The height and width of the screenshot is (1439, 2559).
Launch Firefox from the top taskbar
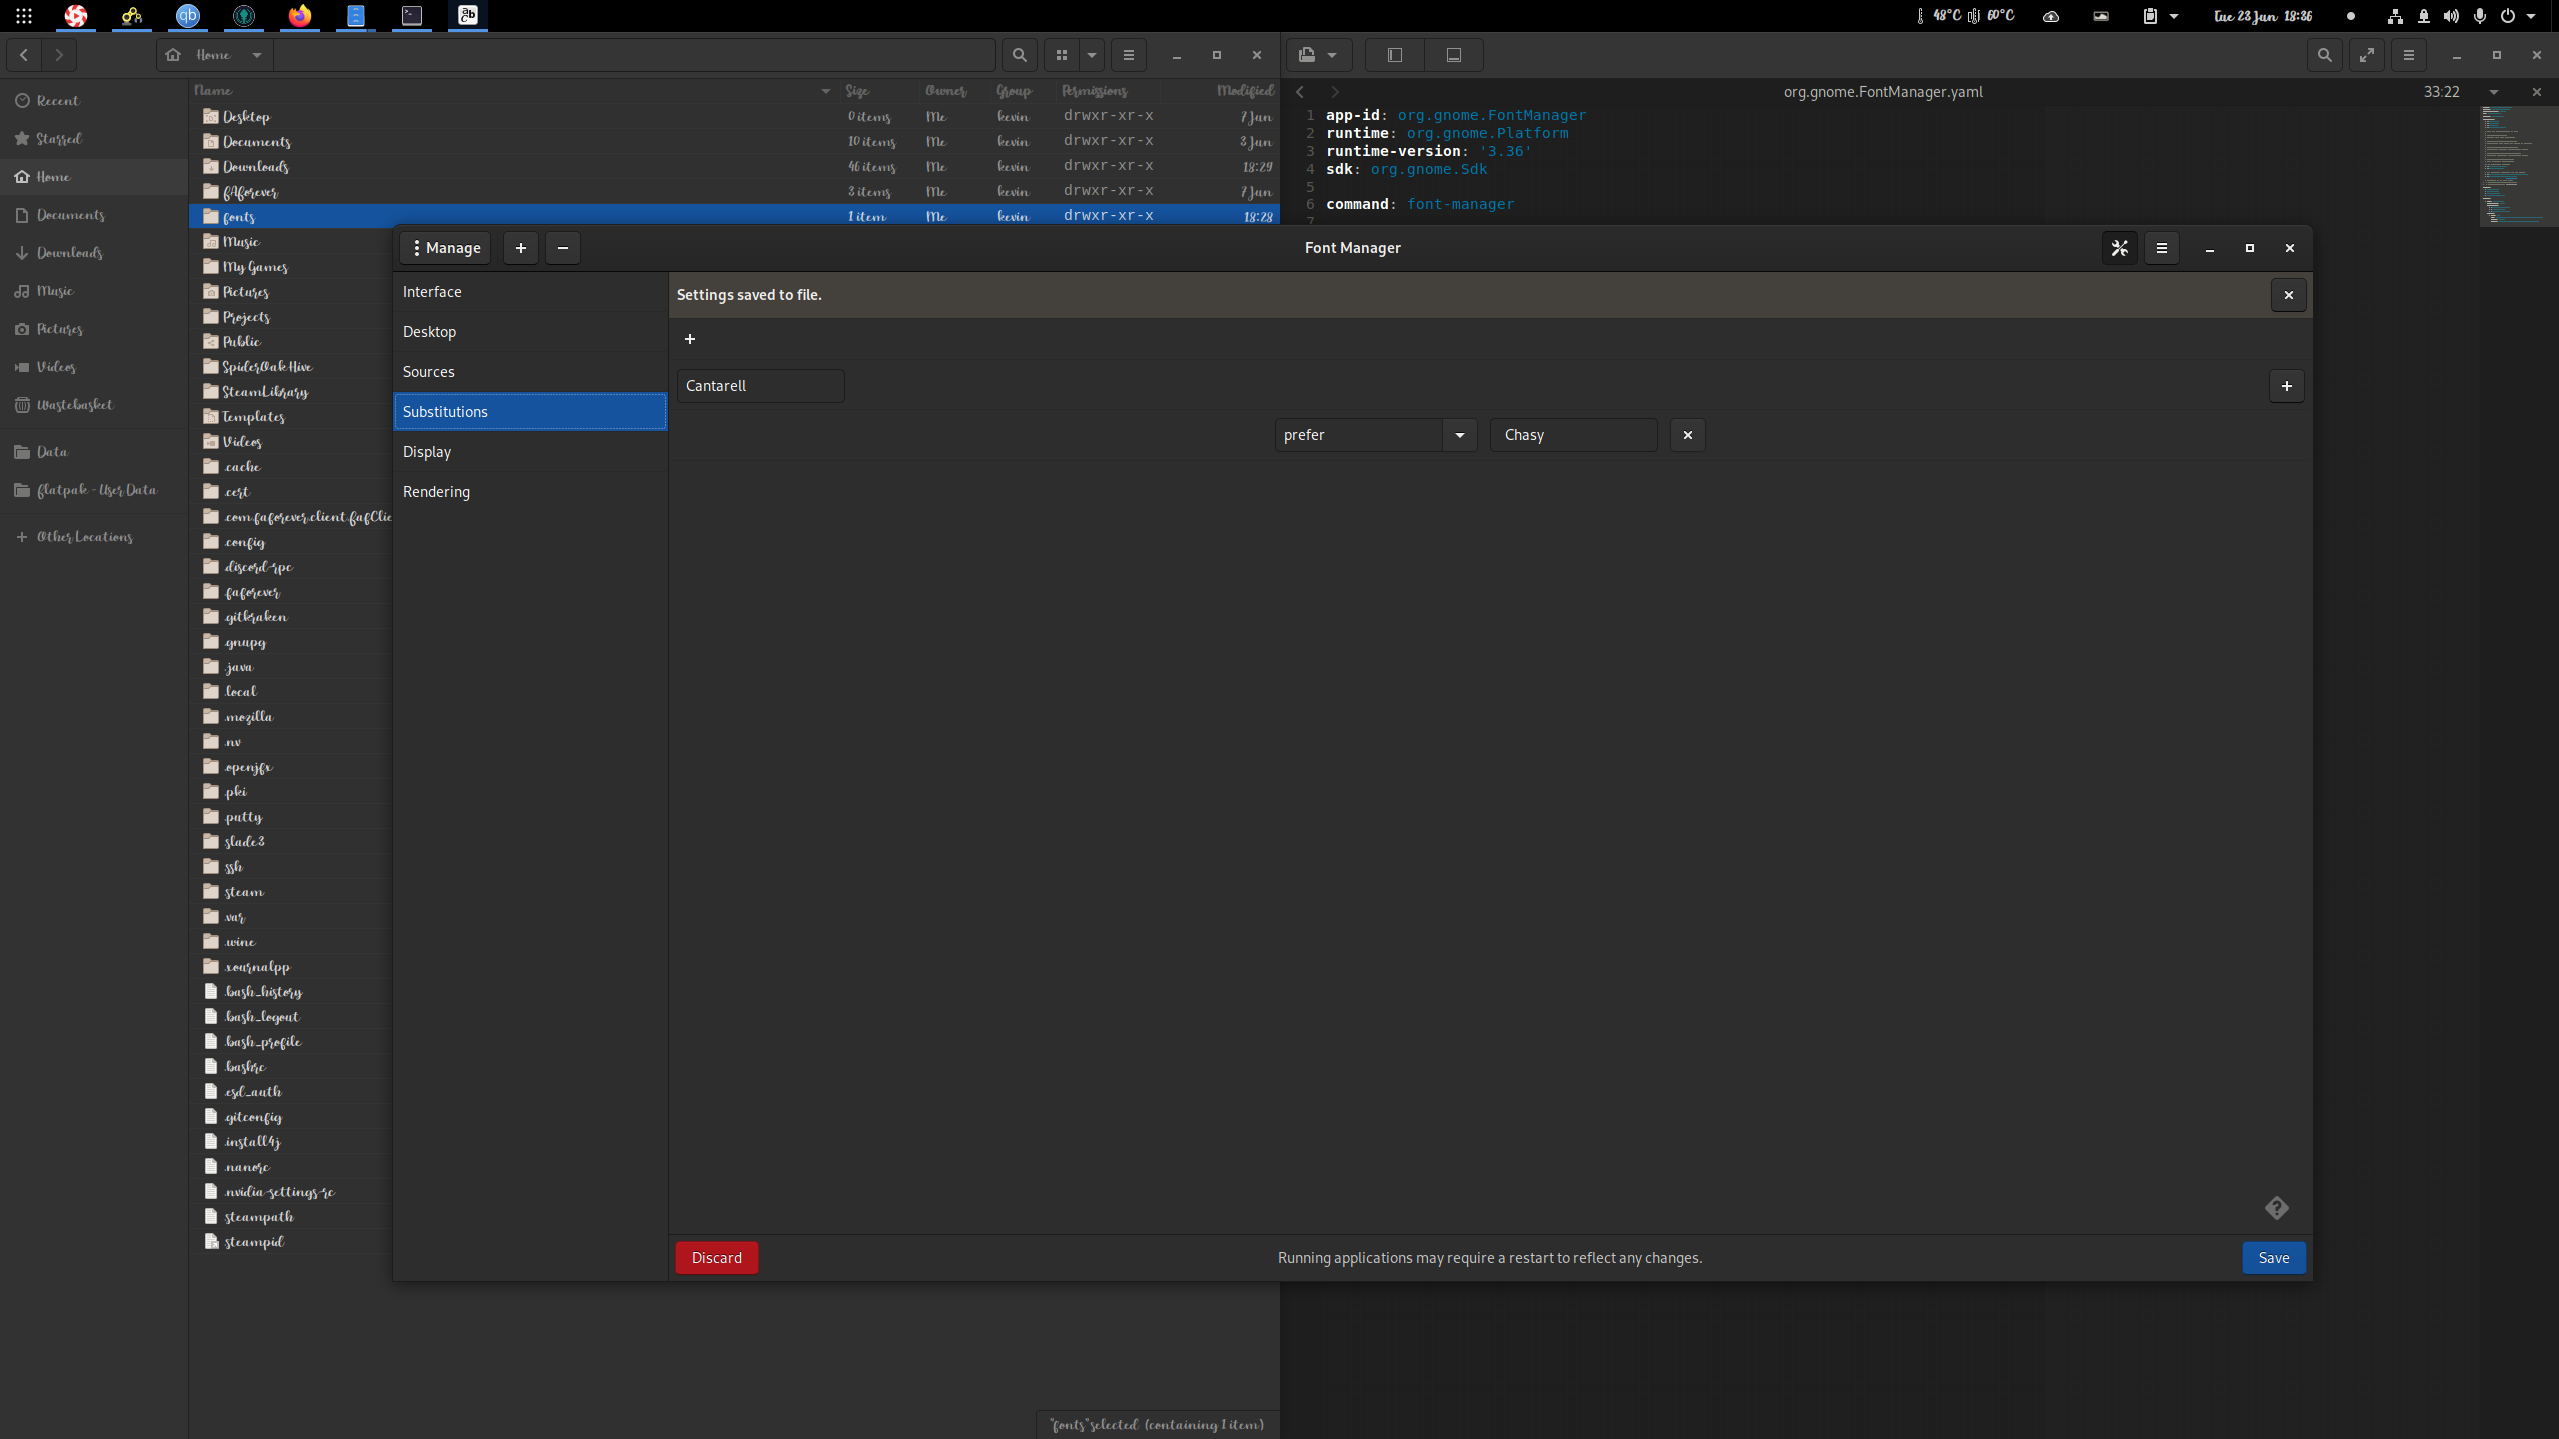pyautogui.click(x=298, y=16)
